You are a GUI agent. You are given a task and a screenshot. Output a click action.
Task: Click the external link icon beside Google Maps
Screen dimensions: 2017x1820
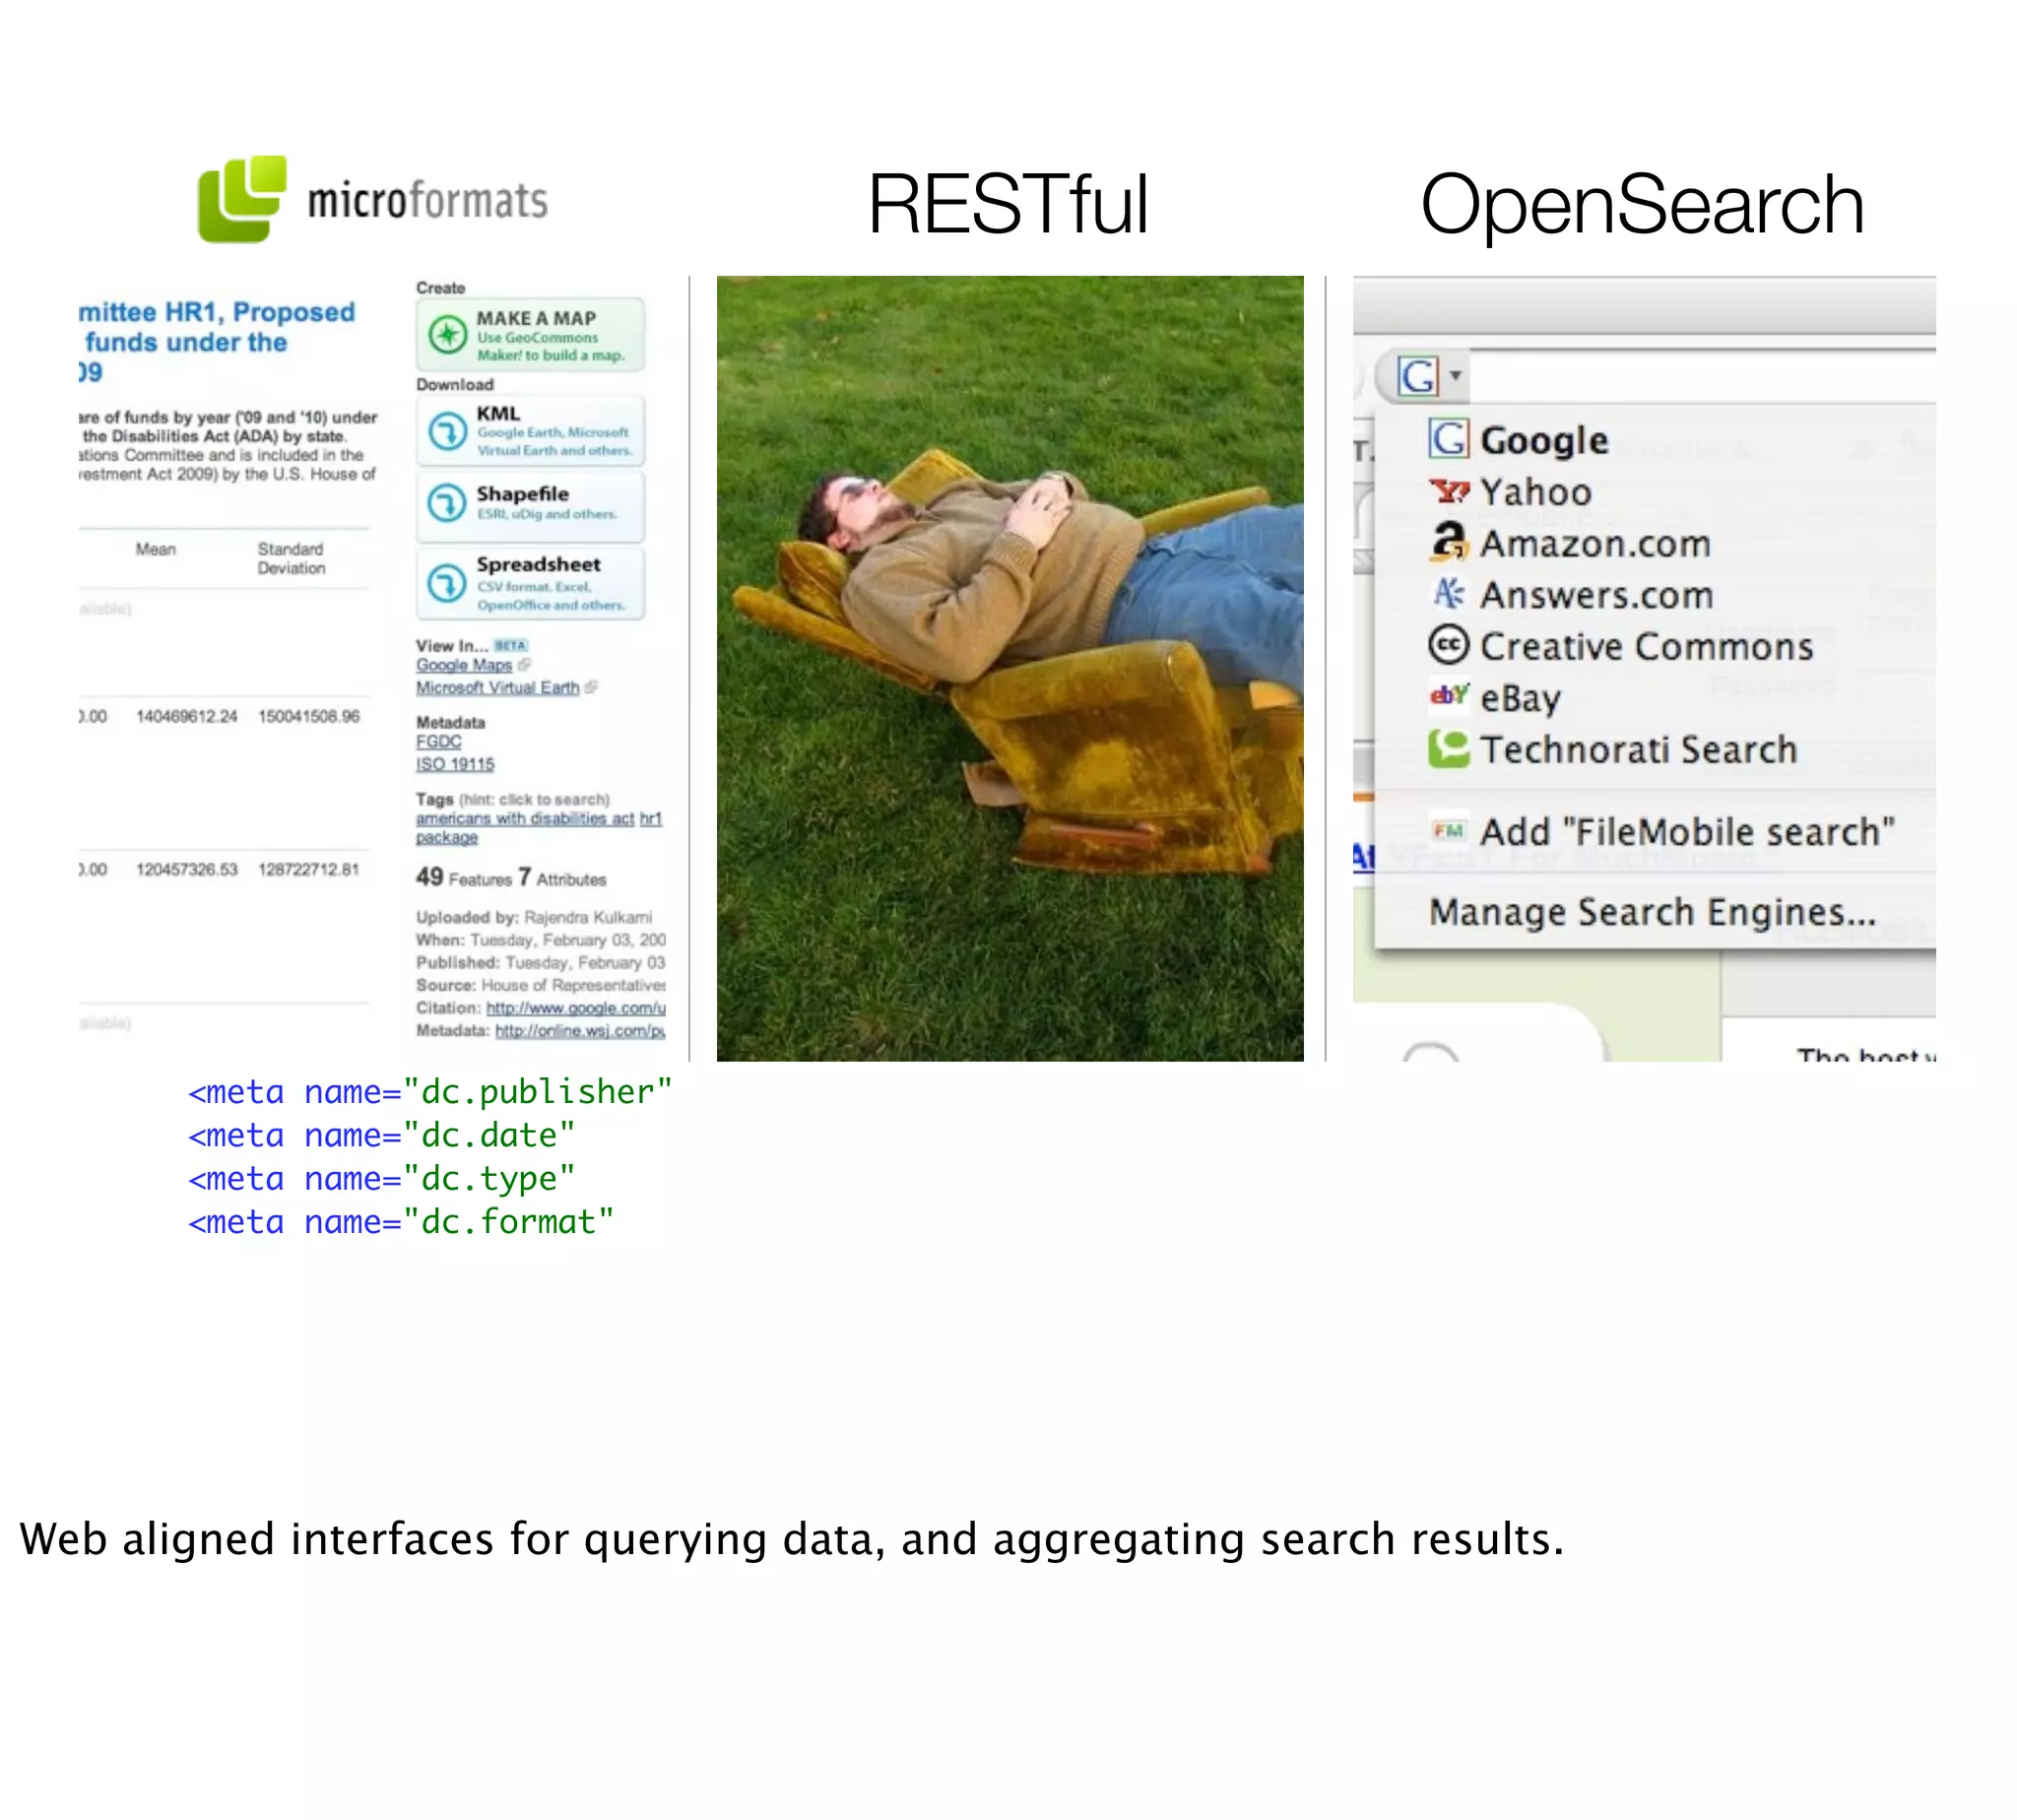tap(525, 664)
